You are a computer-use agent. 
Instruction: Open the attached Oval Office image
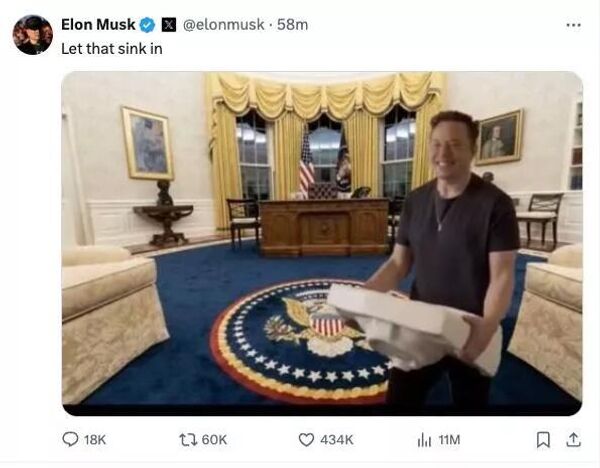[322, 243]
